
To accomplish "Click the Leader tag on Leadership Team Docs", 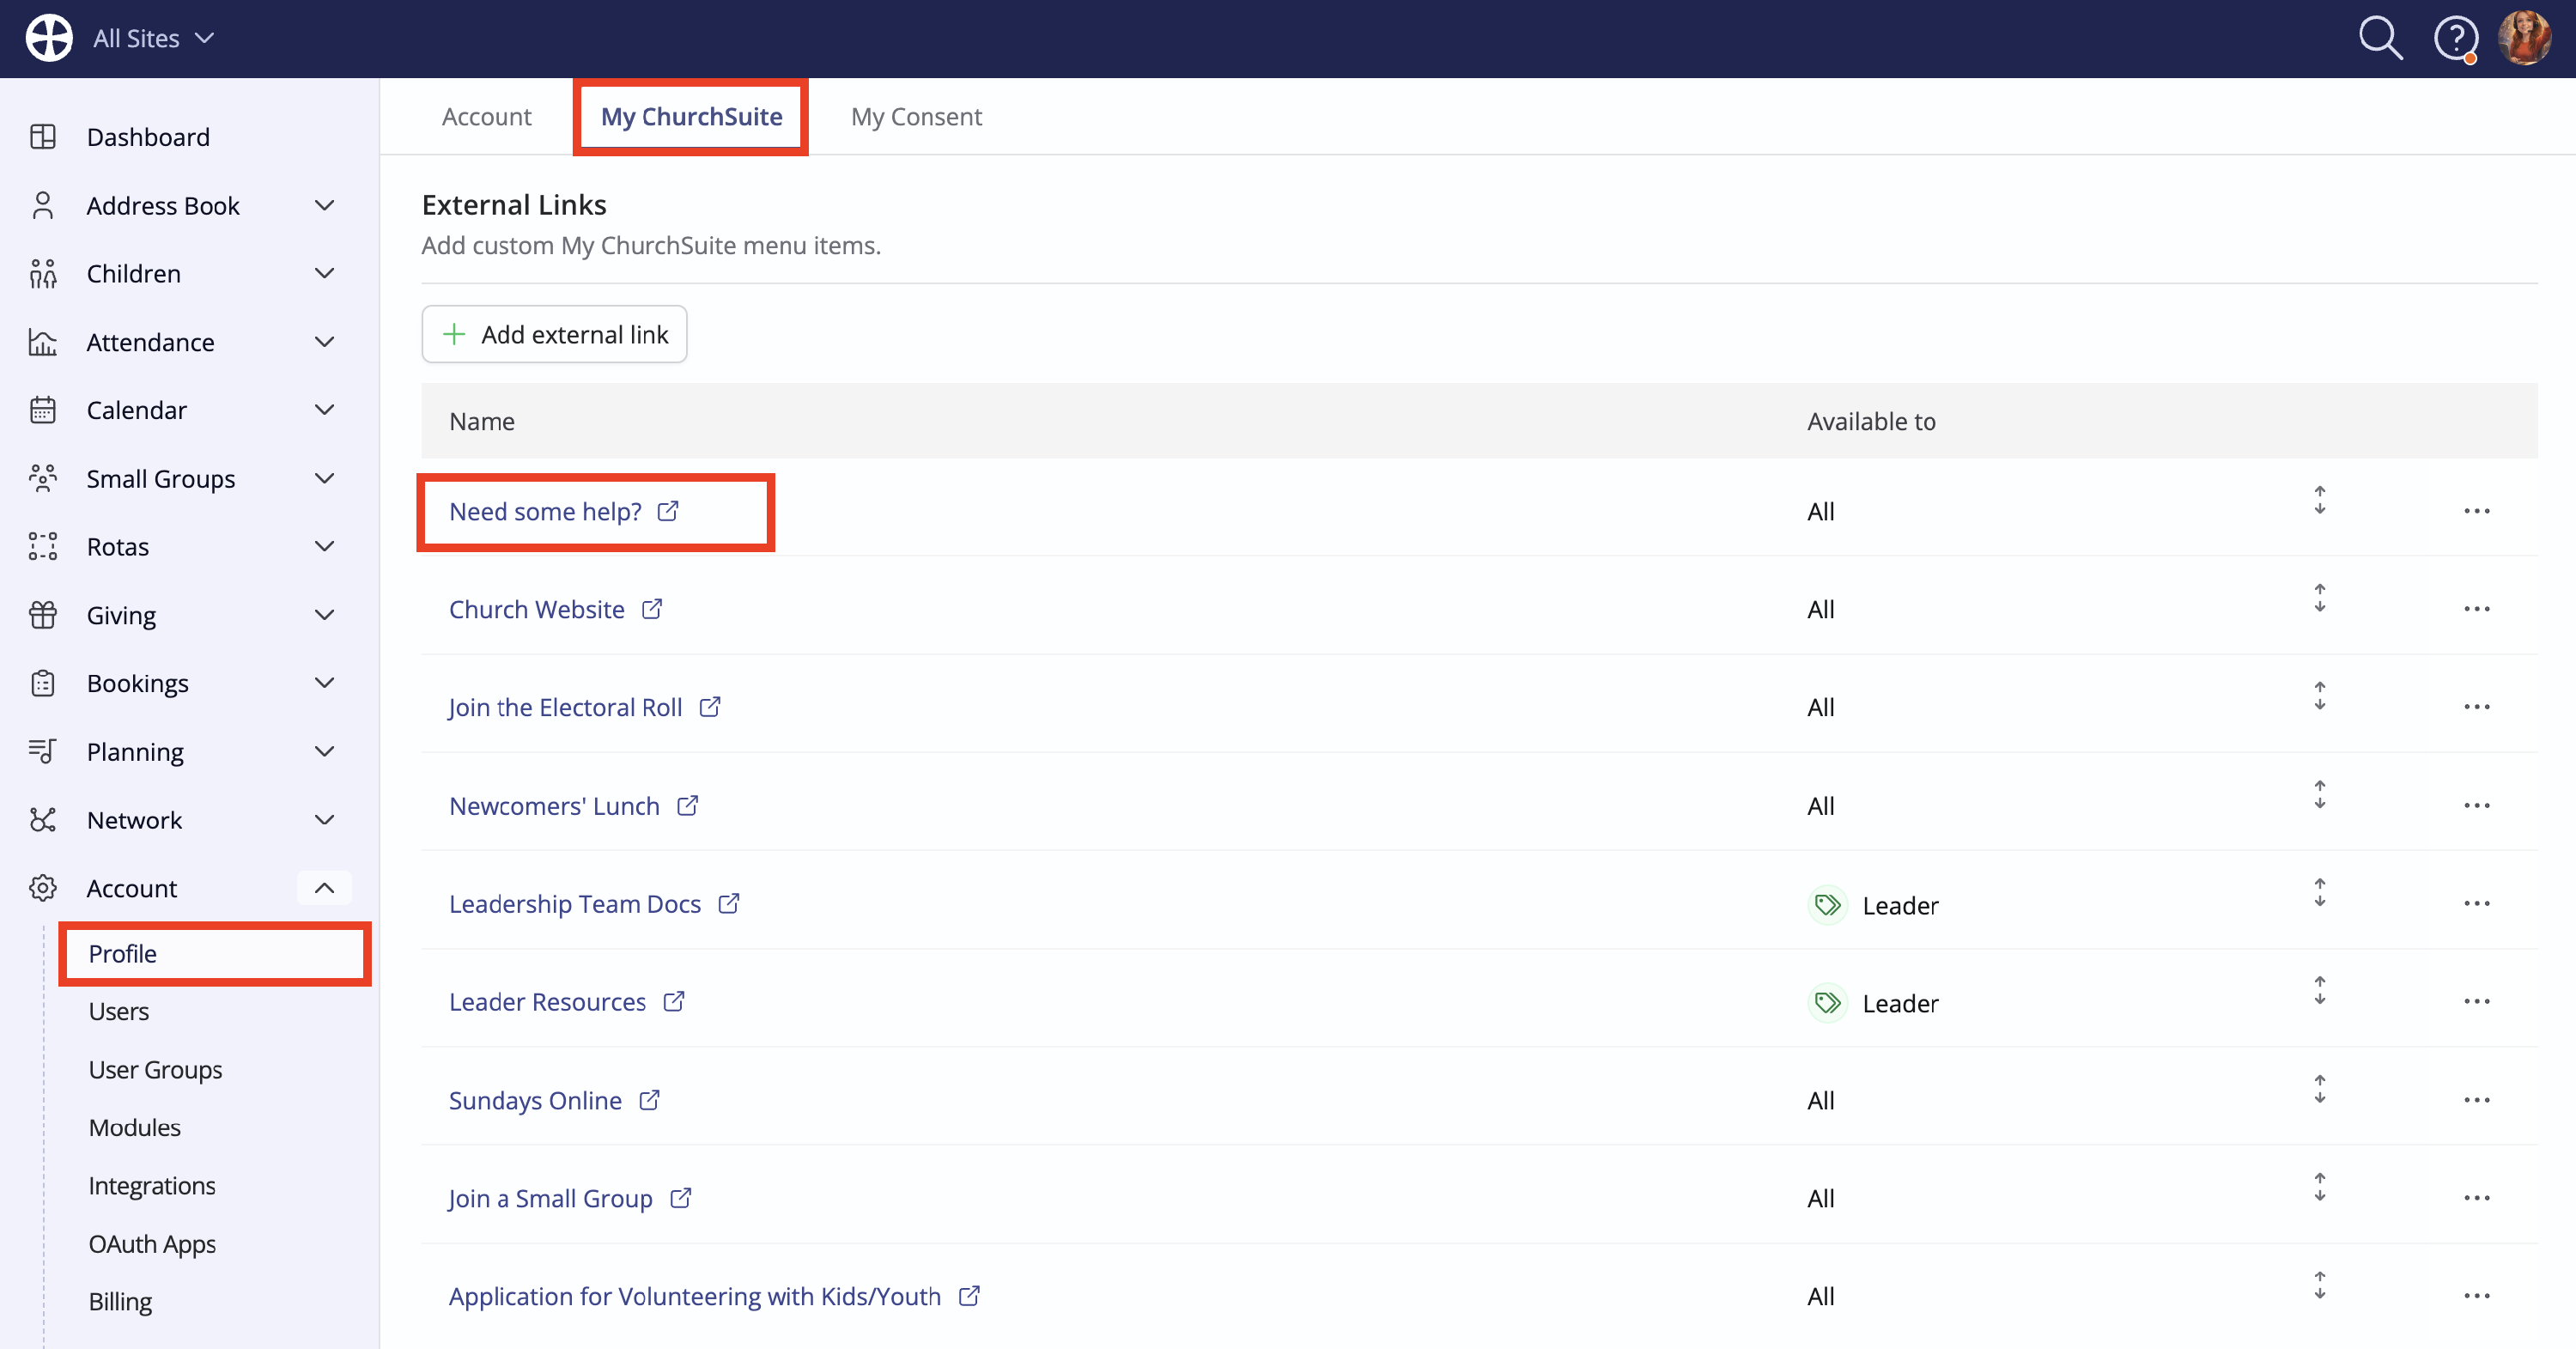I will (1873, 905).
